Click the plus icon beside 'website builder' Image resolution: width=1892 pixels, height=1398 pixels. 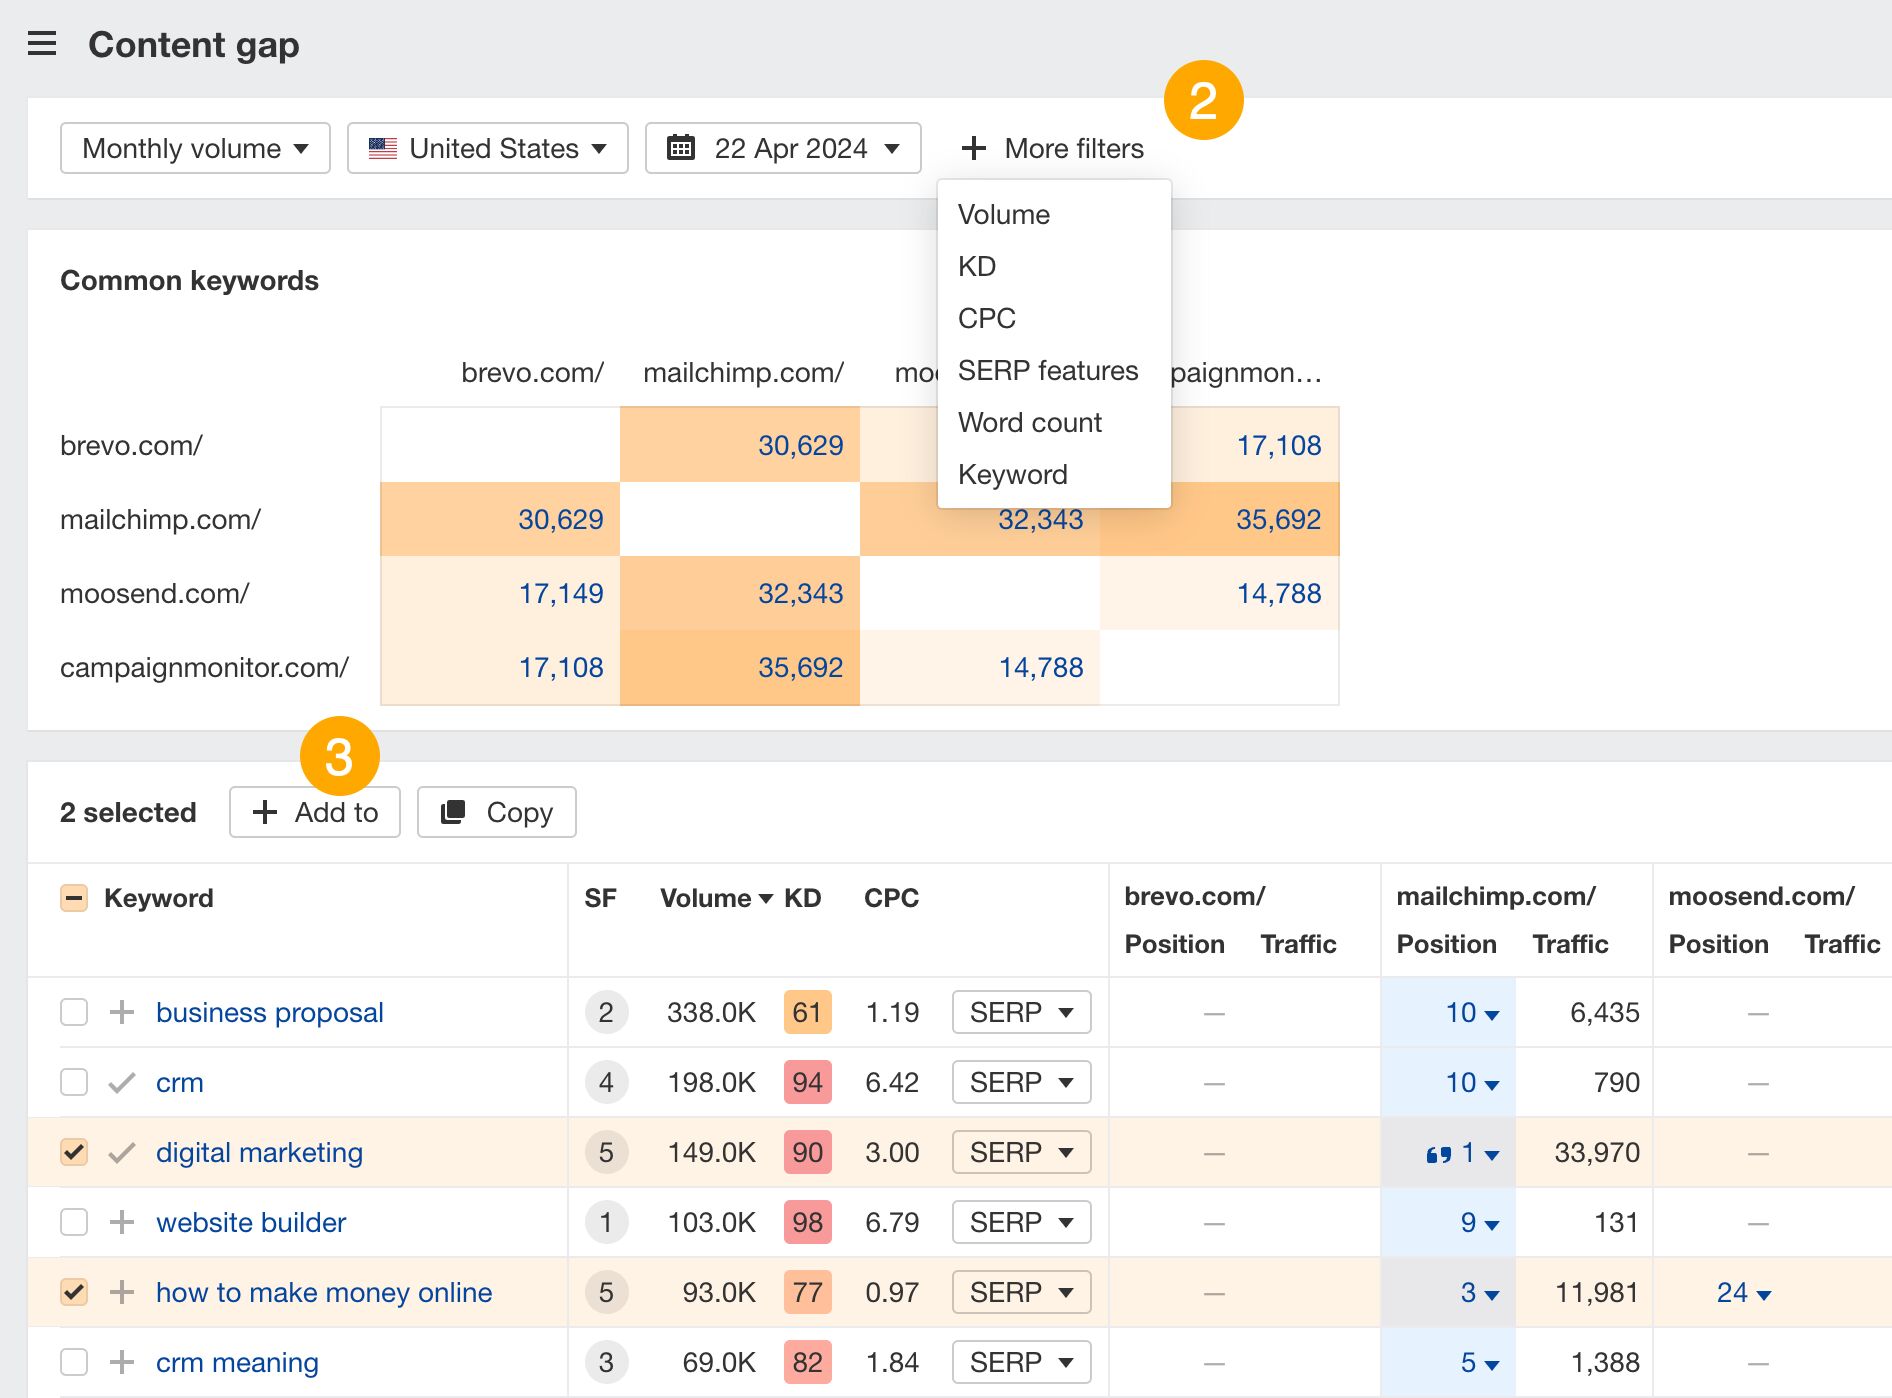click(121, 1222)
